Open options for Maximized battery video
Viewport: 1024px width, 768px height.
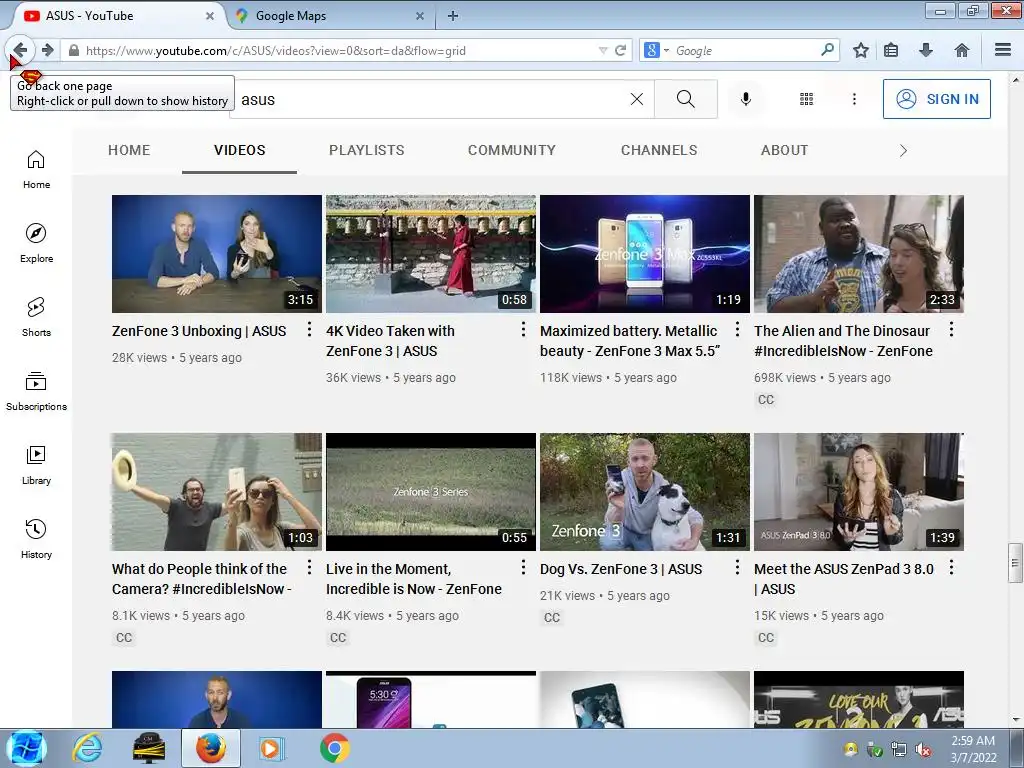tap(737, 330)
